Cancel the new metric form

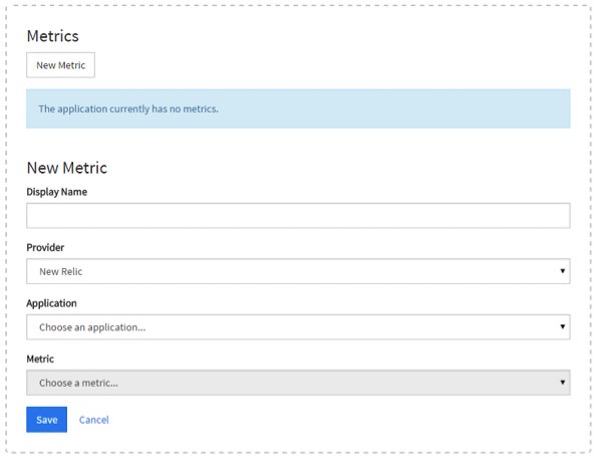tap(94, 420)
